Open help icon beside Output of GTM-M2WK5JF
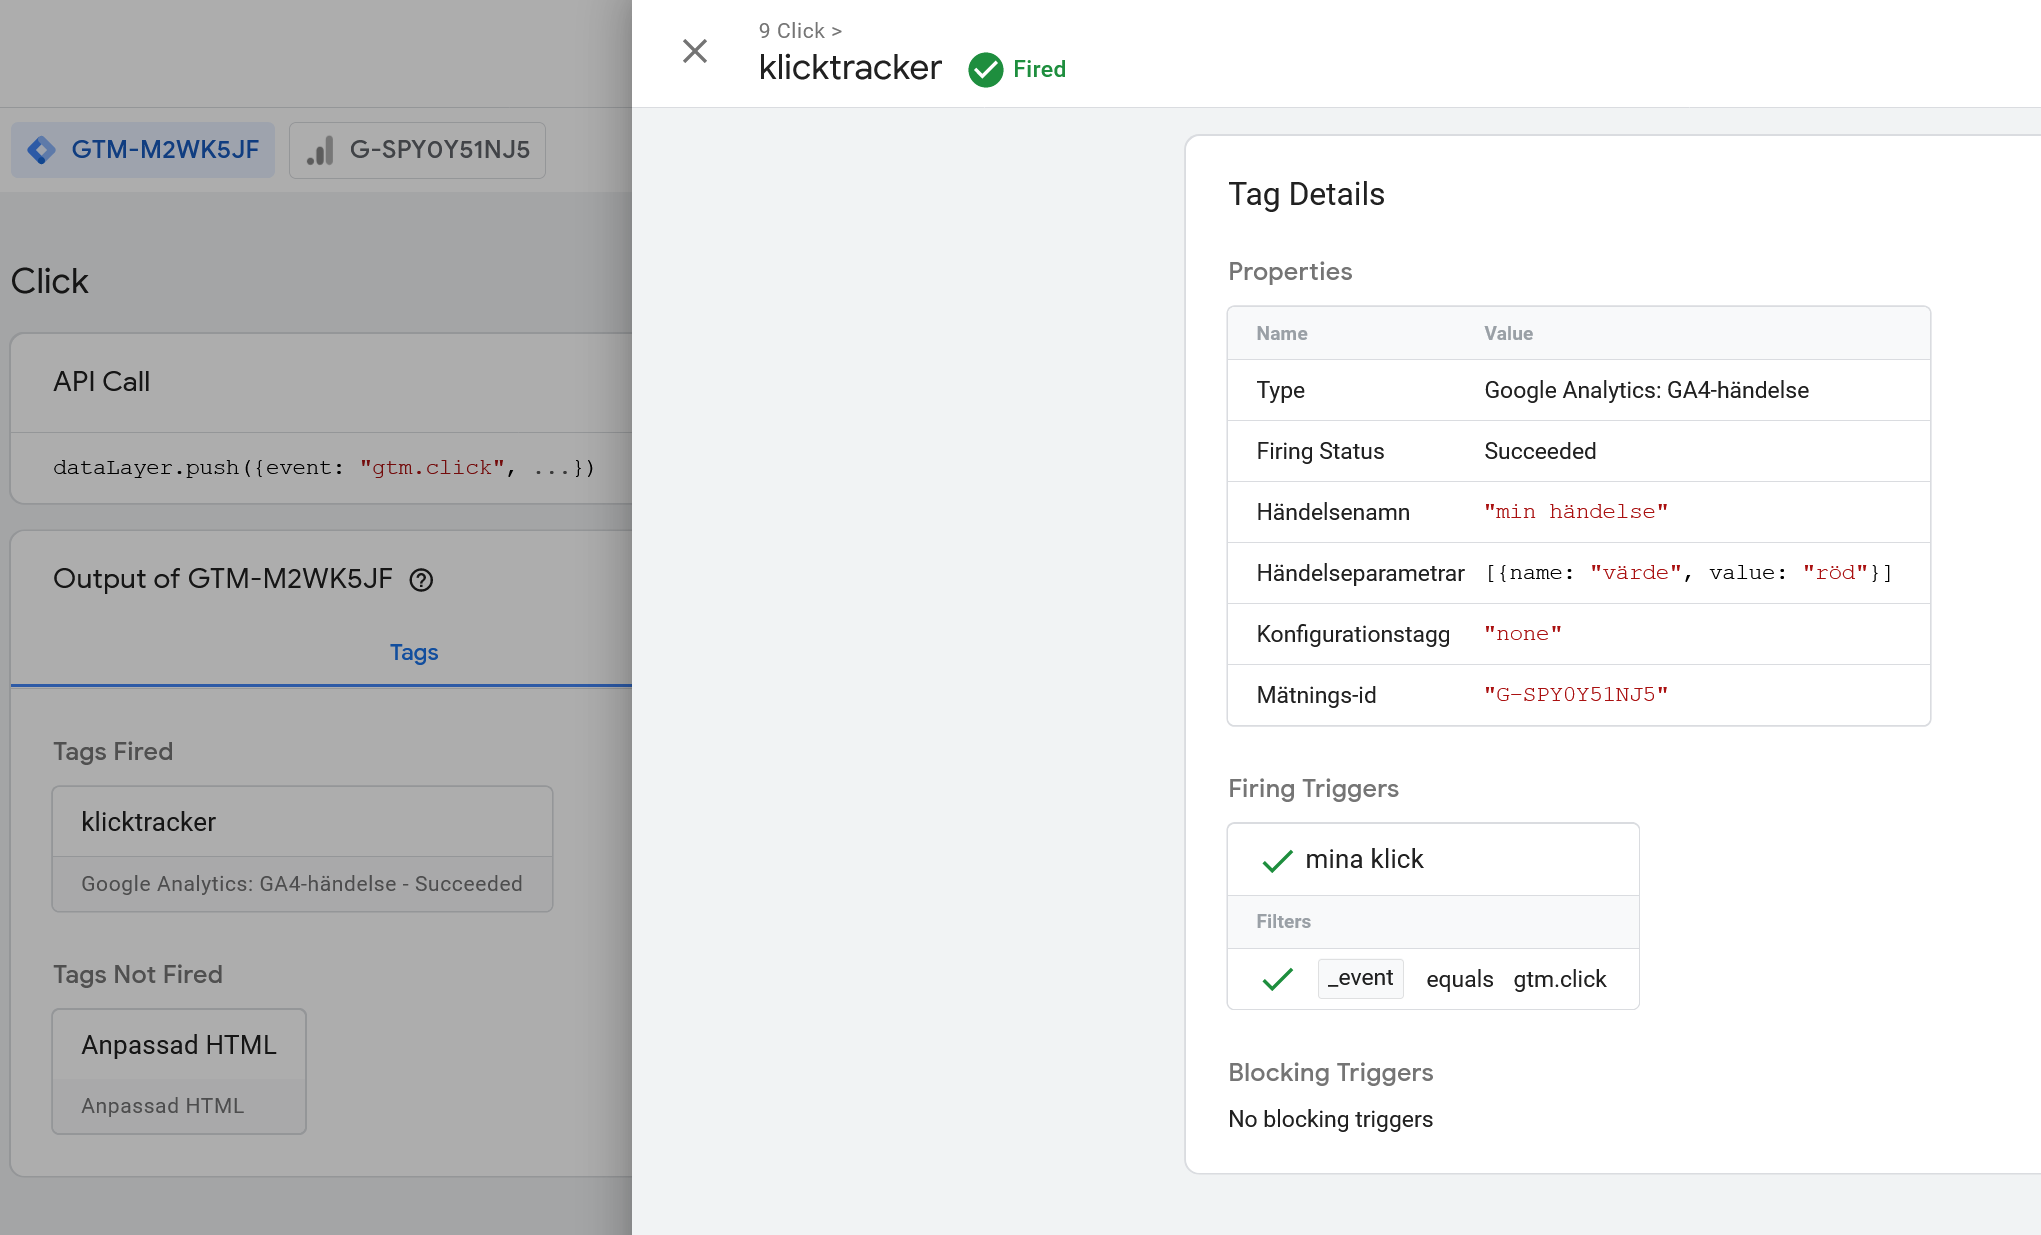This screenshot has width=2041, height=1235. pyautogui.click(x=421, y=580)
